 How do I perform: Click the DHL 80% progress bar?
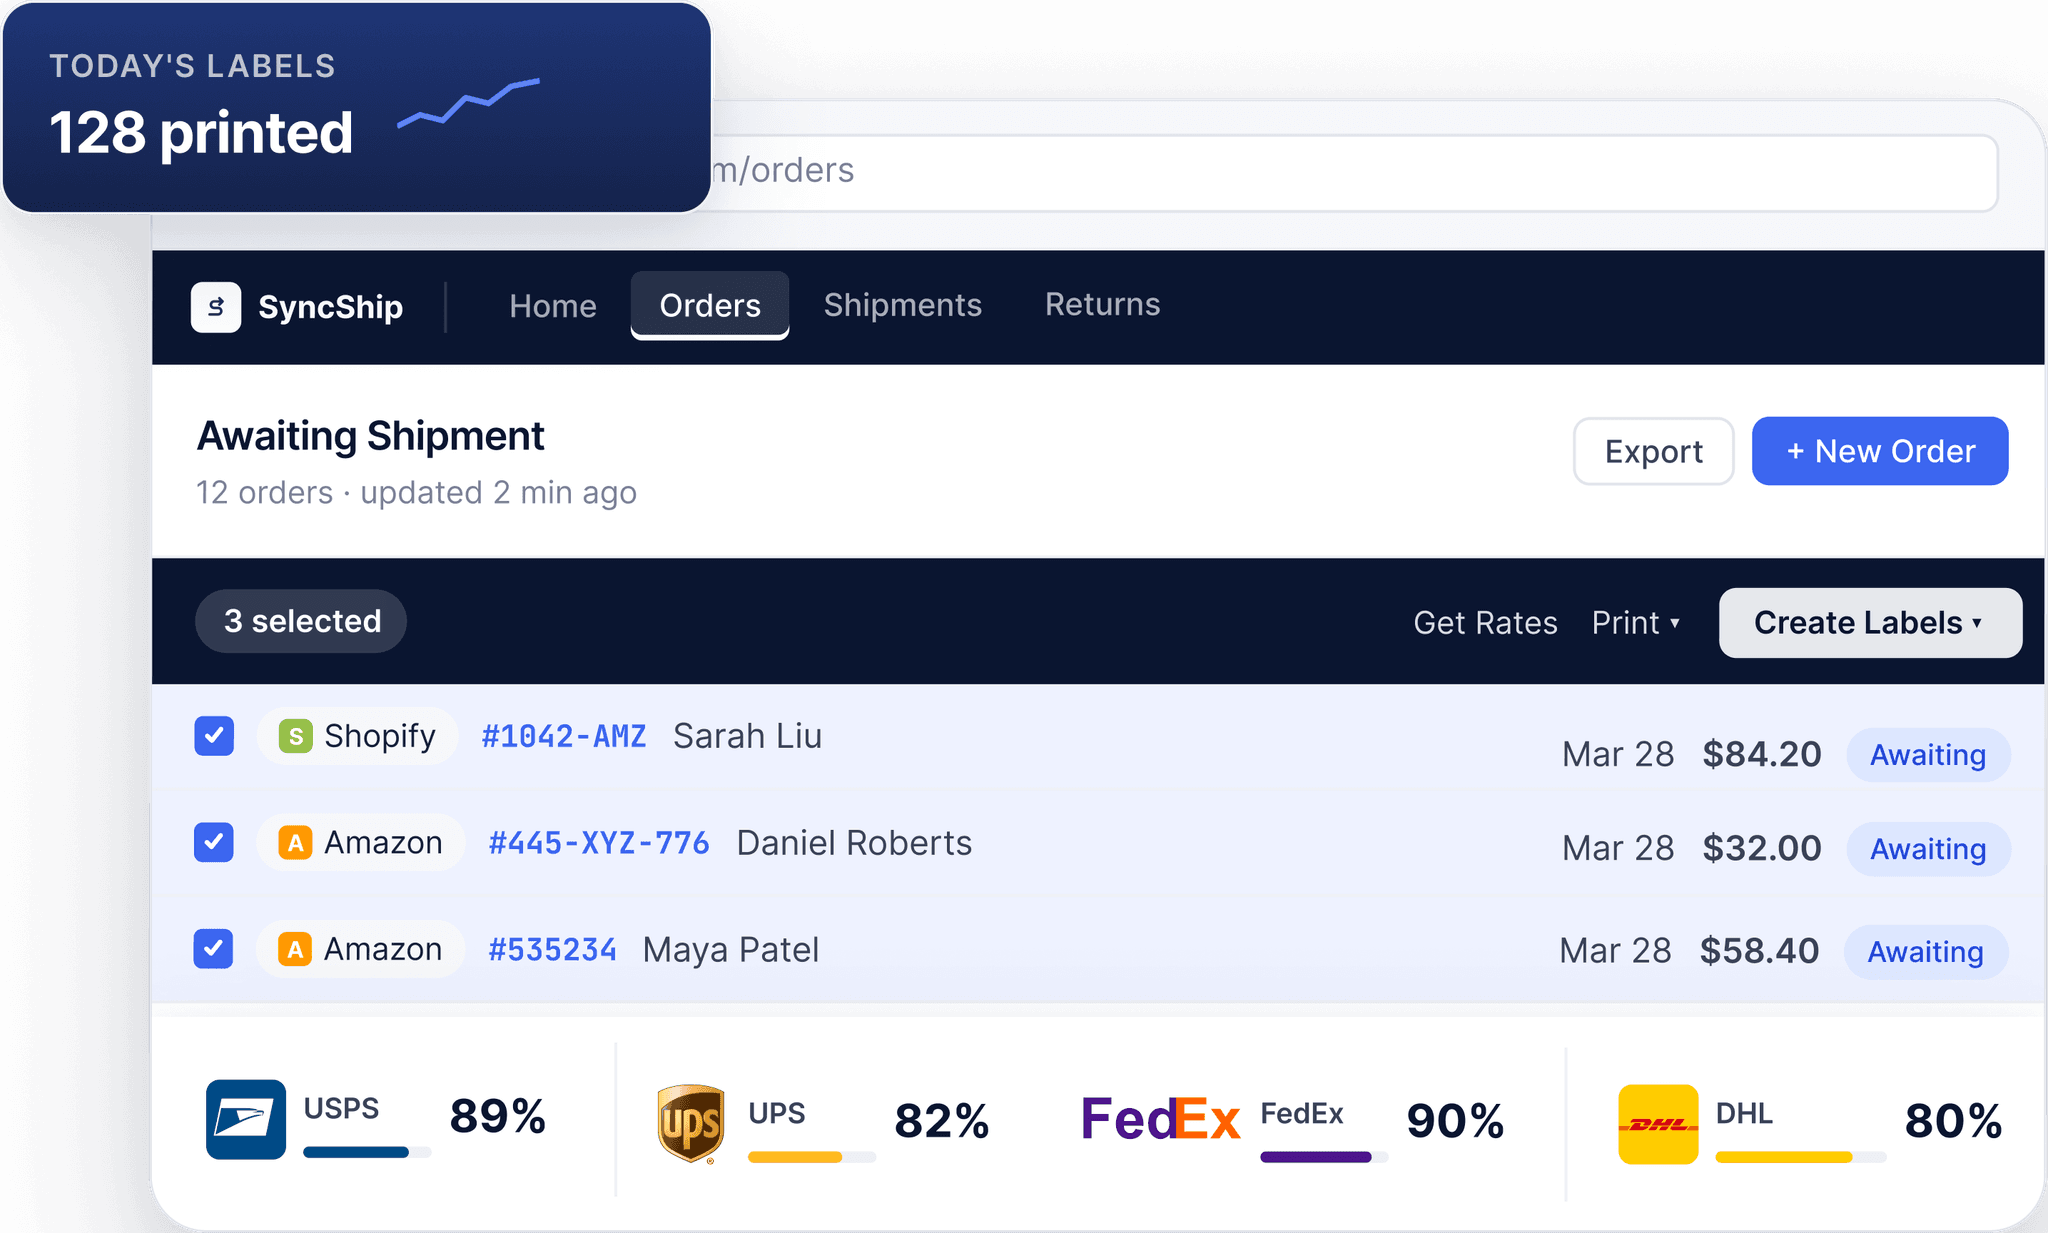point(1801,1157)
